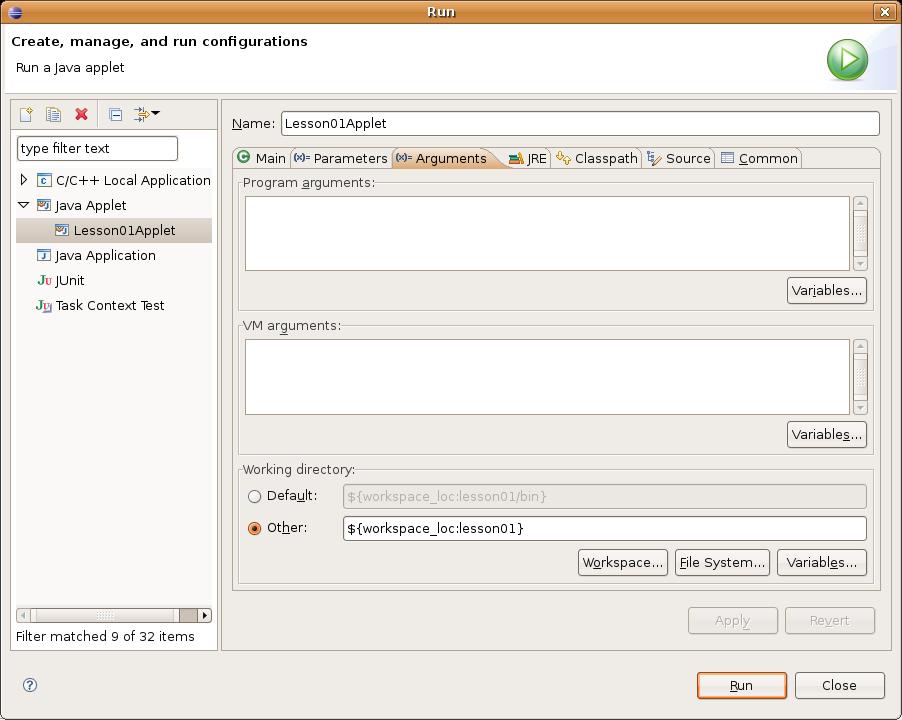Open help with the question mark icon
The height and width of the screenshot is (720, 902).
tap(30, 685)
